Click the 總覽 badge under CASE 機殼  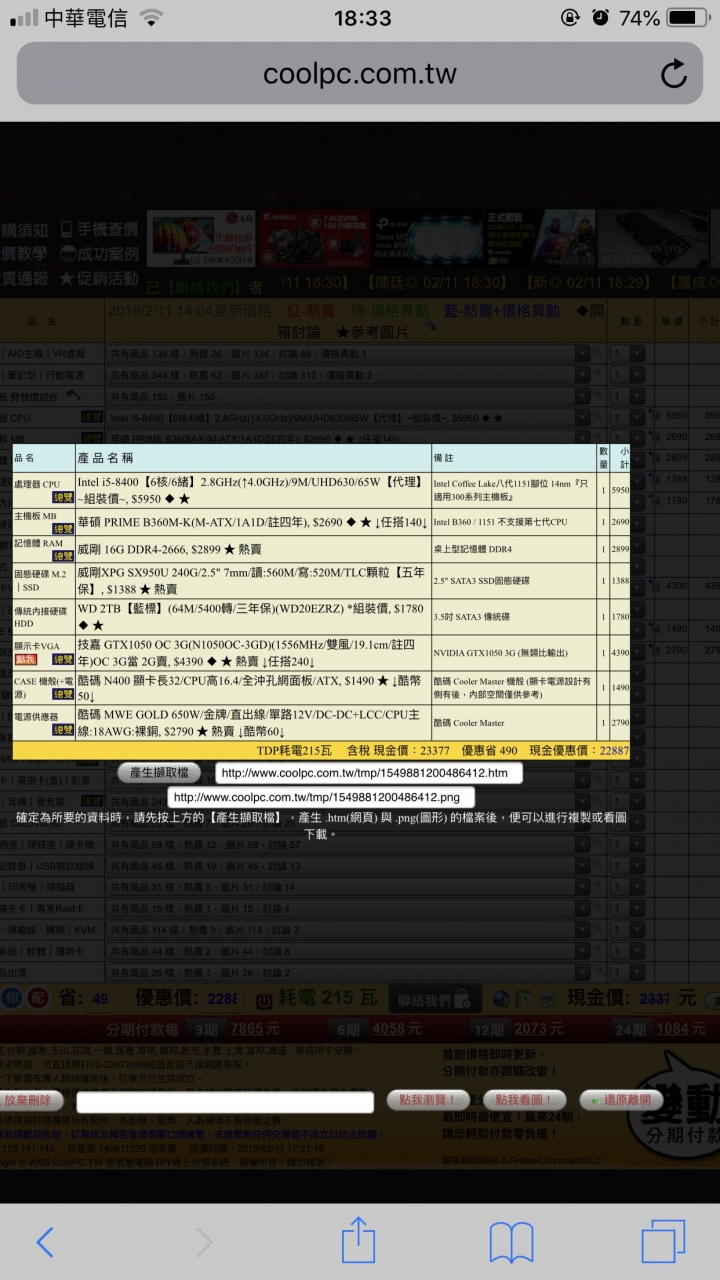63,695
